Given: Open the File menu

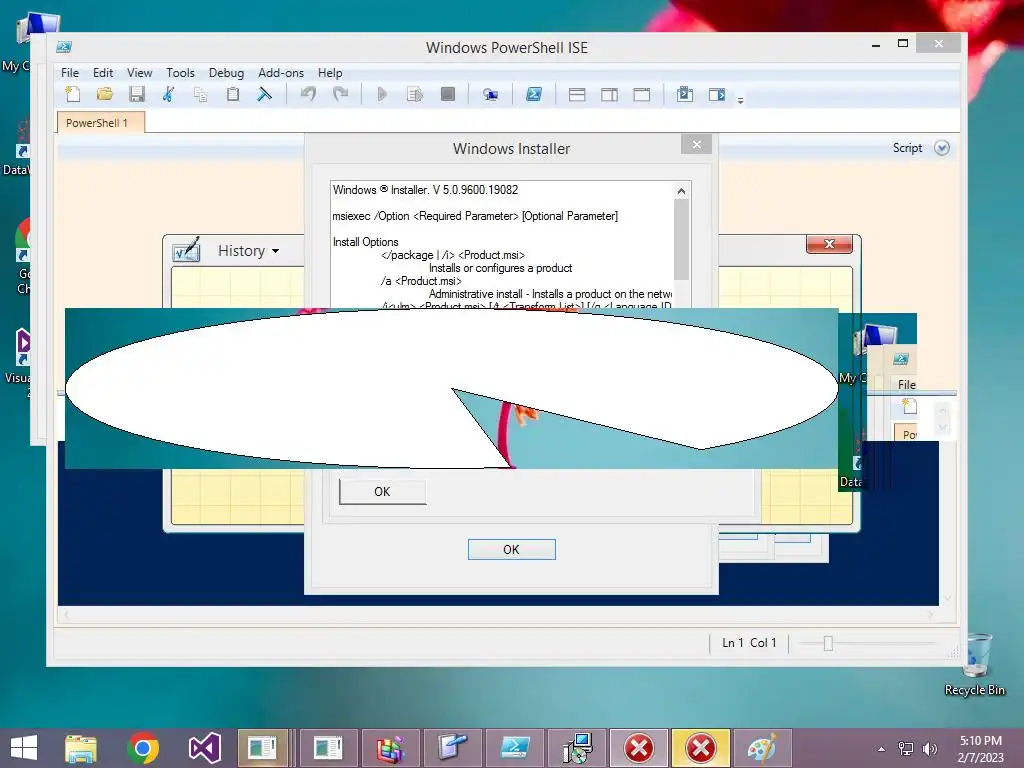Looking at the screenshot, I should (x=70, y=73).
